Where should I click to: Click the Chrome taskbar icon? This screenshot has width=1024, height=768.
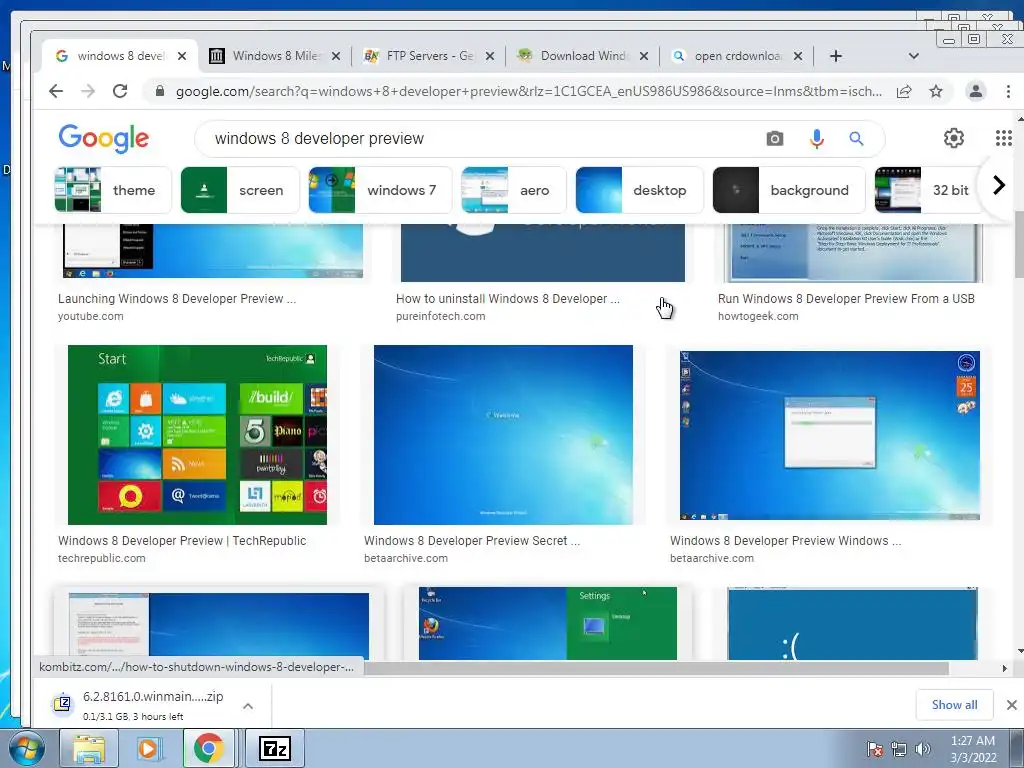pyautogui.click(x=209, y=748)
